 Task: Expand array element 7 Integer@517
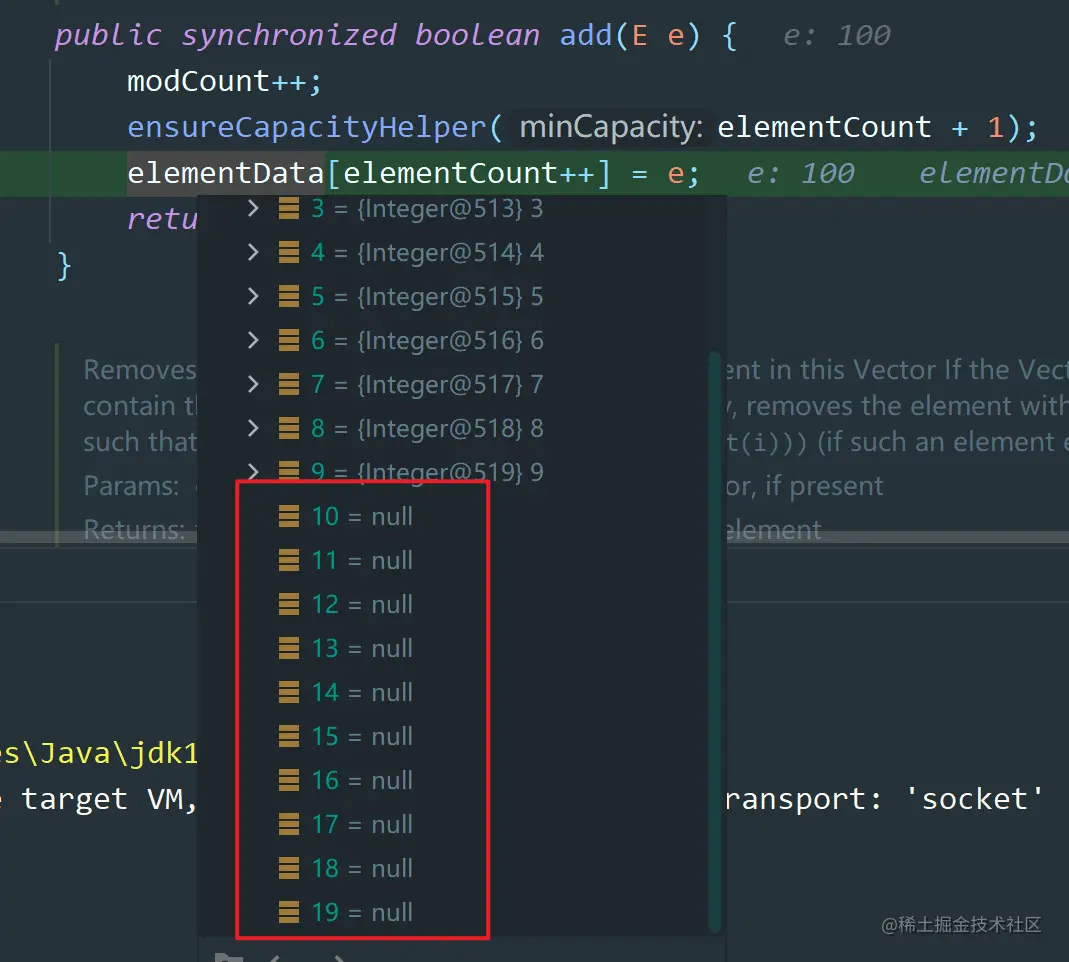[253, 384]
